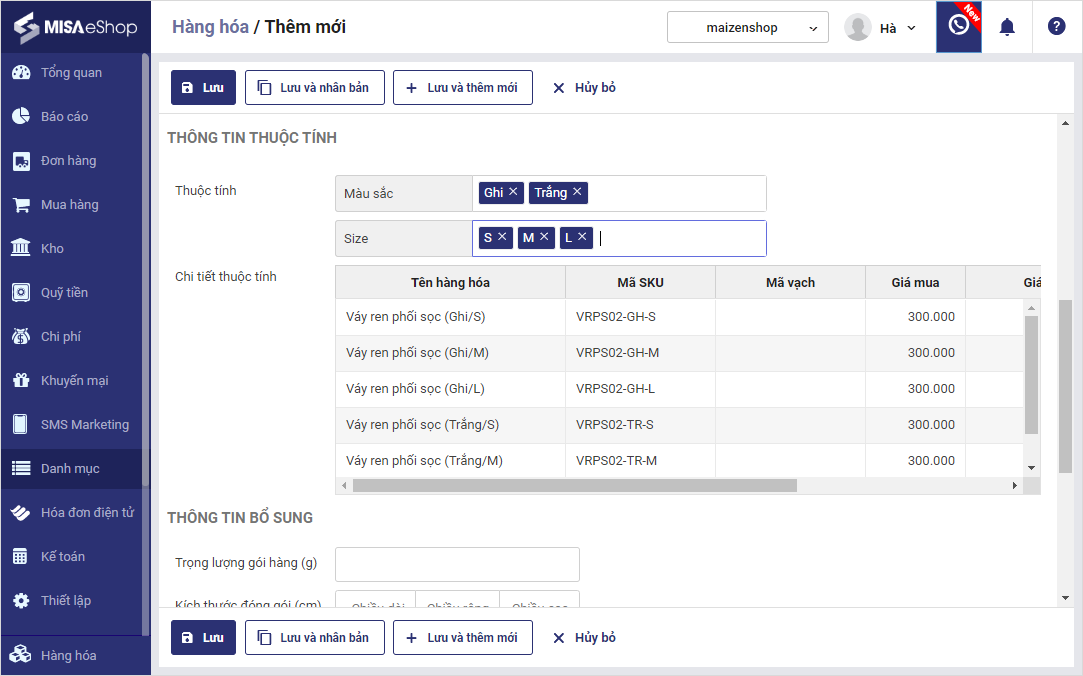Click the top Lưu và nhân bản button

tap(314, 87)
